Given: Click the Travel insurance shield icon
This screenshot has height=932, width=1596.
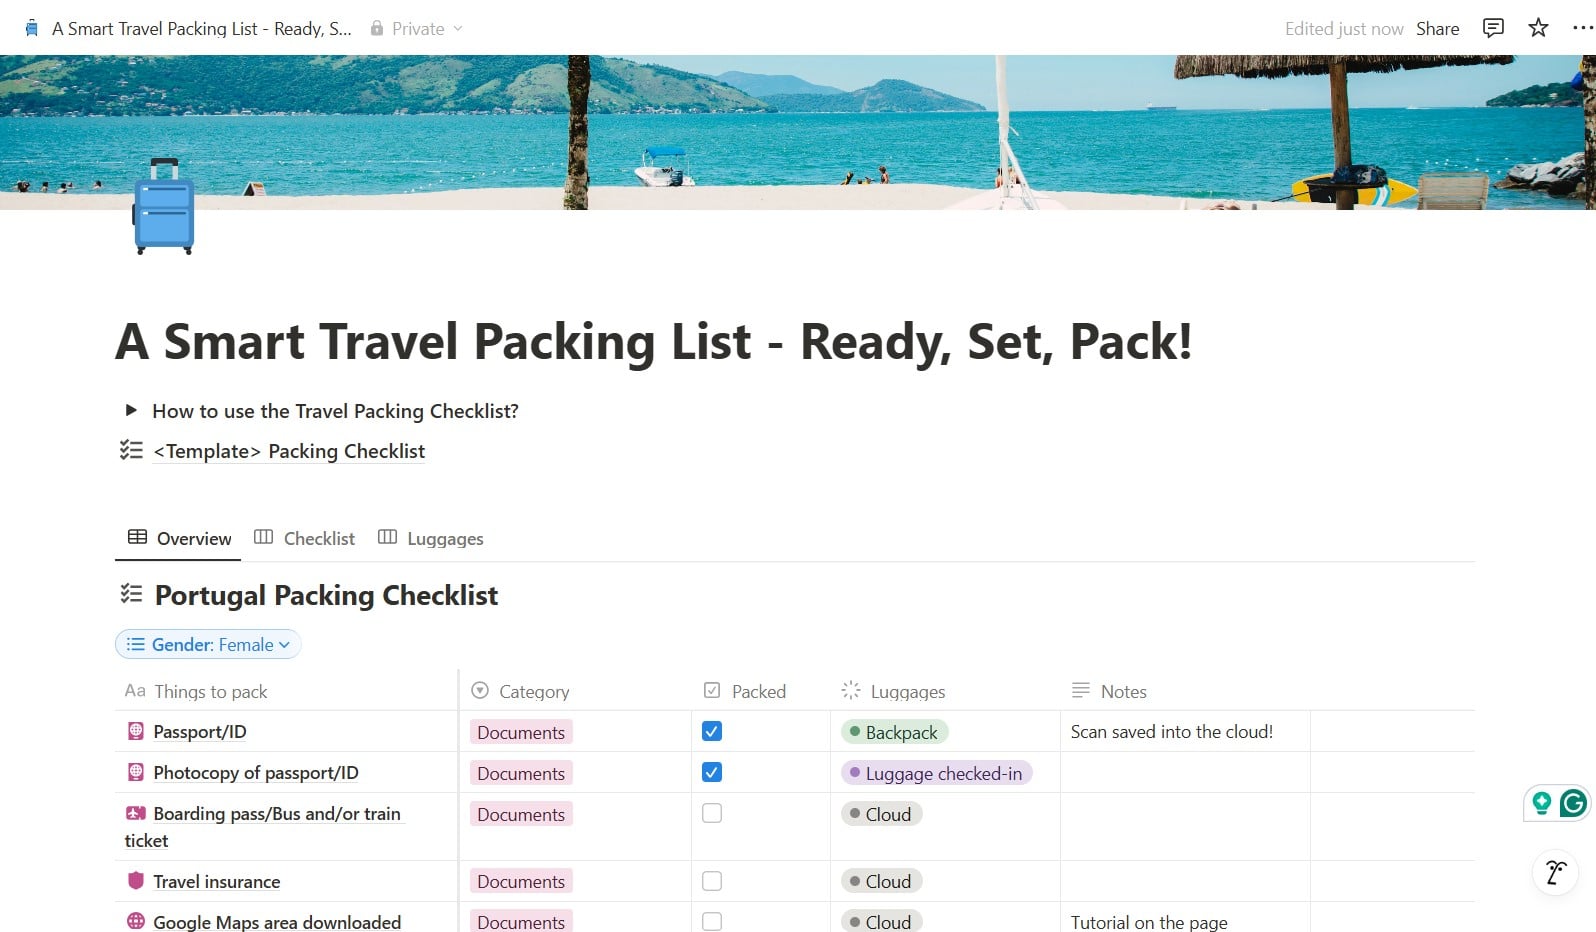Looking at the screenshot, I should 136,881.
